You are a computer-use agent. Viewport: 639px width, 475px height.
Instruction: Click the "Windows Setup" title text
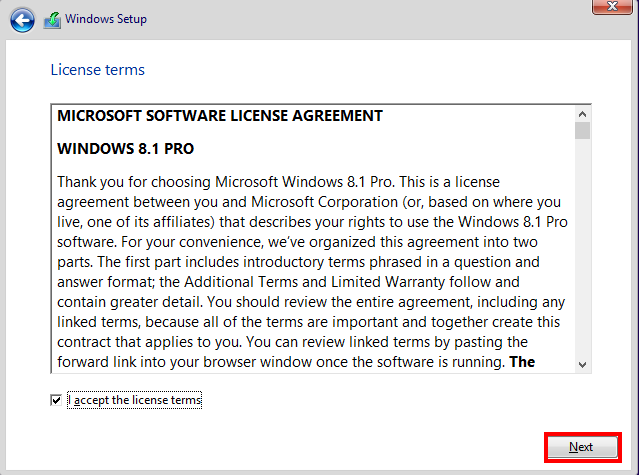tap(106, 19)
